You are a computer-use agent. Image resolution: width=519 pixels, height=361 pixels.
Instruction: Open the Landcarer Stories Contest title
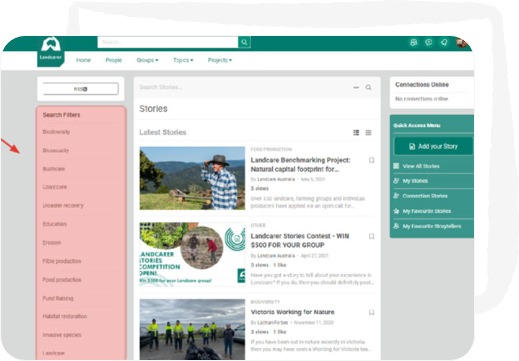300,241
